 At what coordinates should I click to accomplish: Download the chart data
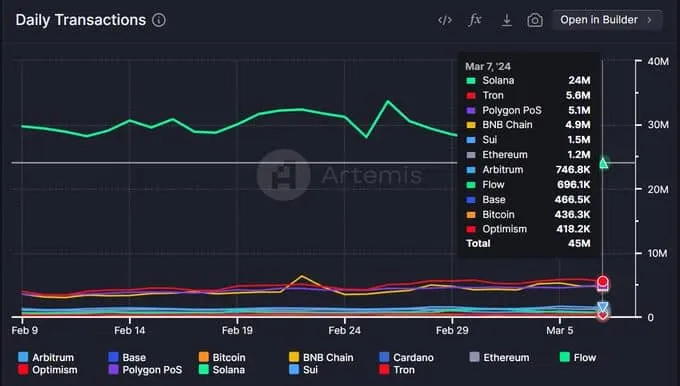(507, 20)
